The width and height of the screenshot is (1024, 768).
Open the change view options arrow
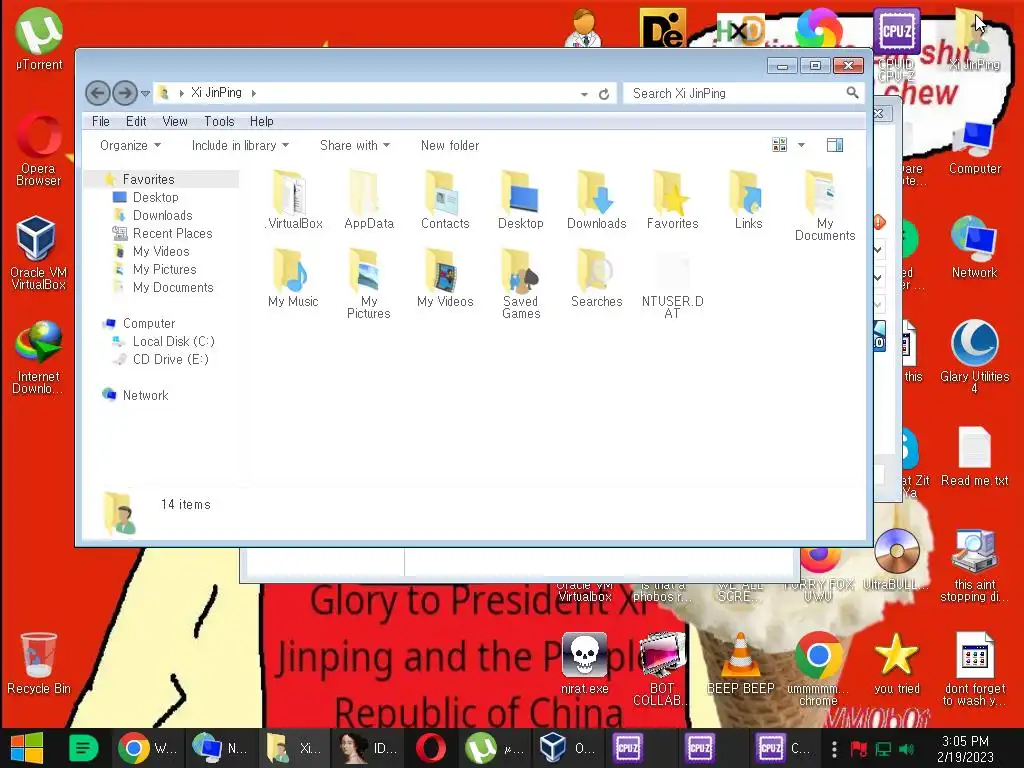coord(801,145)
